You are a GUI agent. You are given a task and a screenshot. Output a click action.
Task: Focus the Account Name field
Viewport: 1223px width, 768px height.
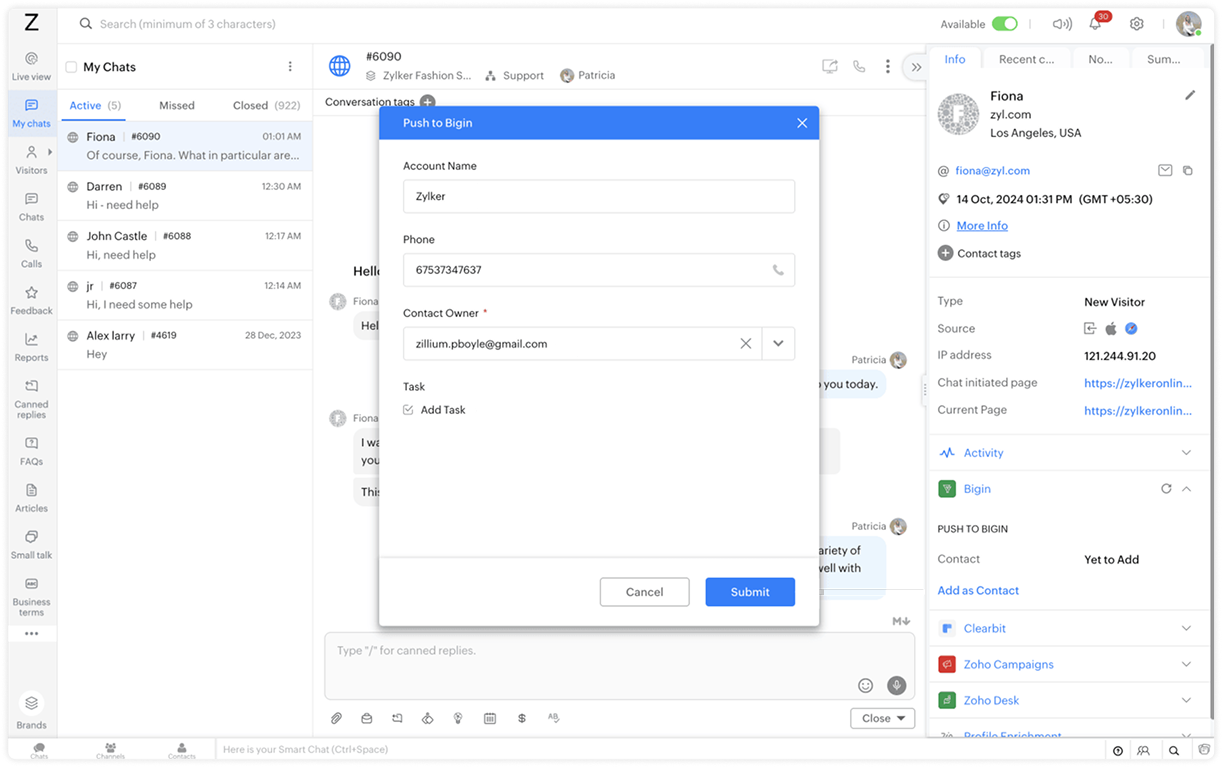(599, 197)
